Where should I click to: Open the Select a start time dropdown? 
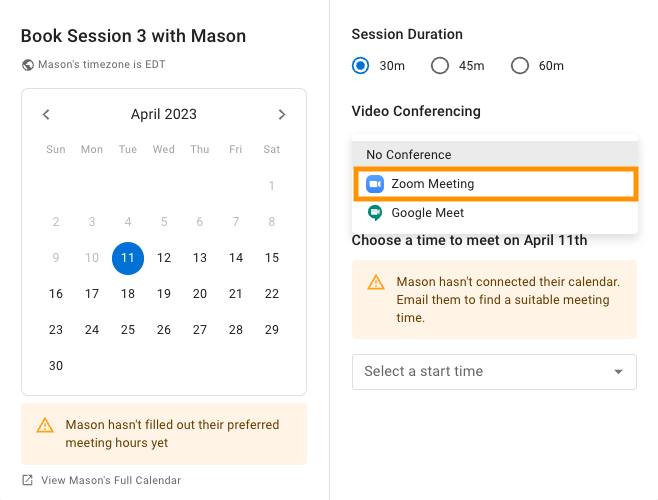click(x=494, y=372)
